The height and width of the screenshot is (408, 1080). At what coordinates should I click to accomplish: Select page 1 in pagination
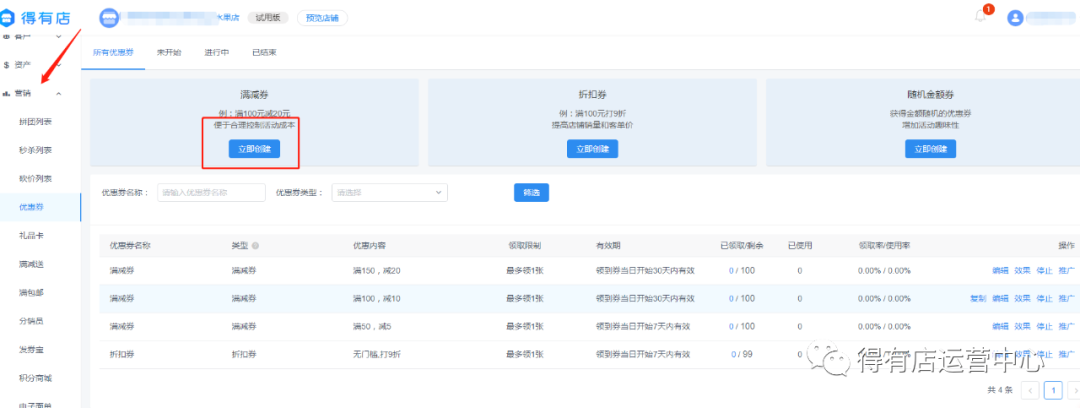[x=1053, y=390]
